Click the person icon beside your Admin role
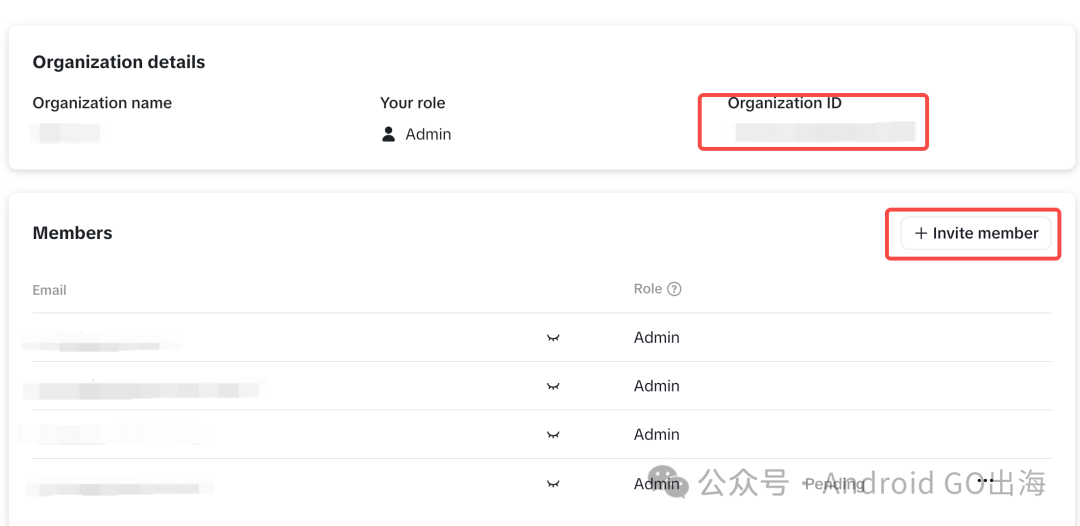 388,134
